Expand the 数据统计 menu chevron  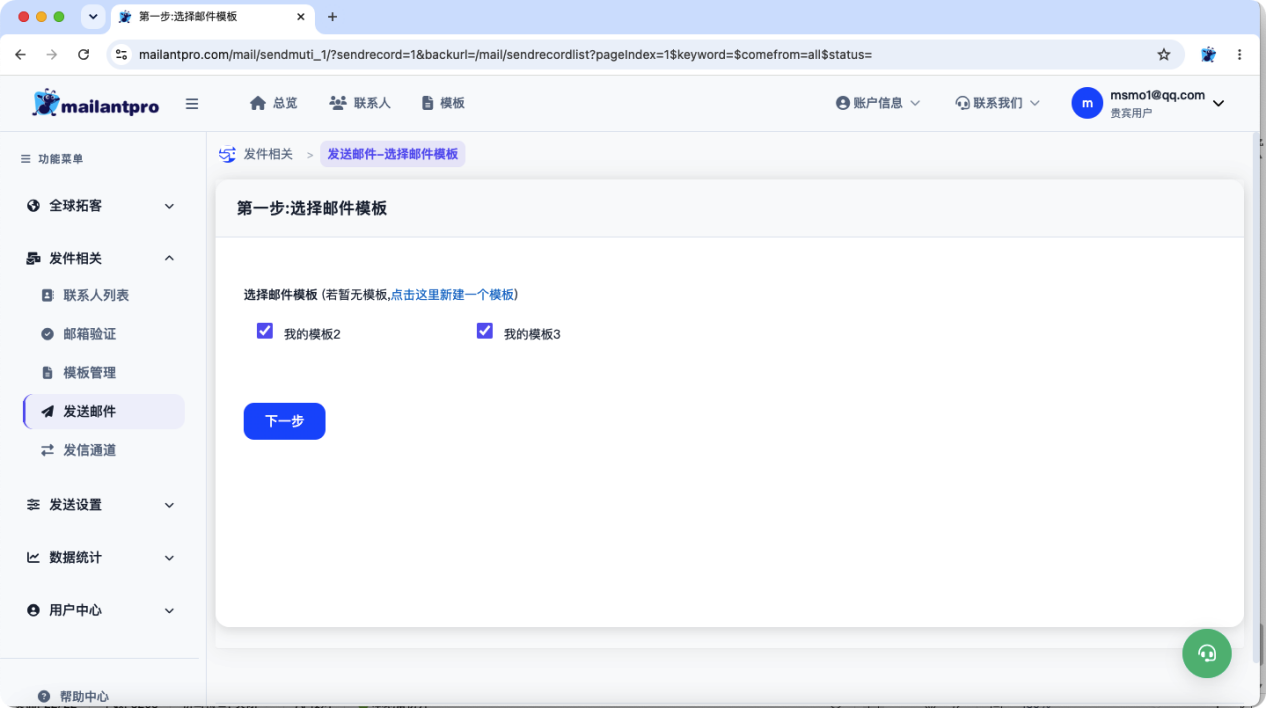[169, 558]
